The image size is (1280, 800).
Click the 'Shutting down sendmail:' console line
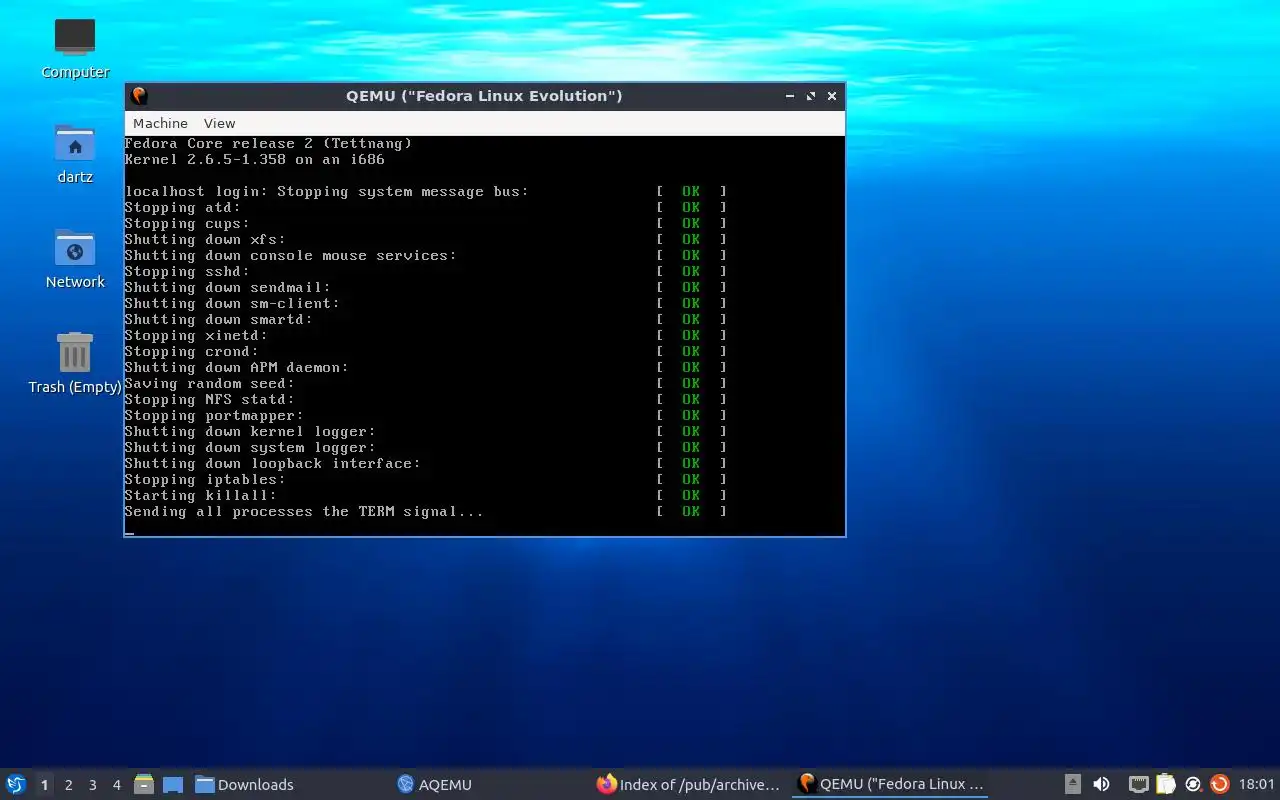click(227, 287)
